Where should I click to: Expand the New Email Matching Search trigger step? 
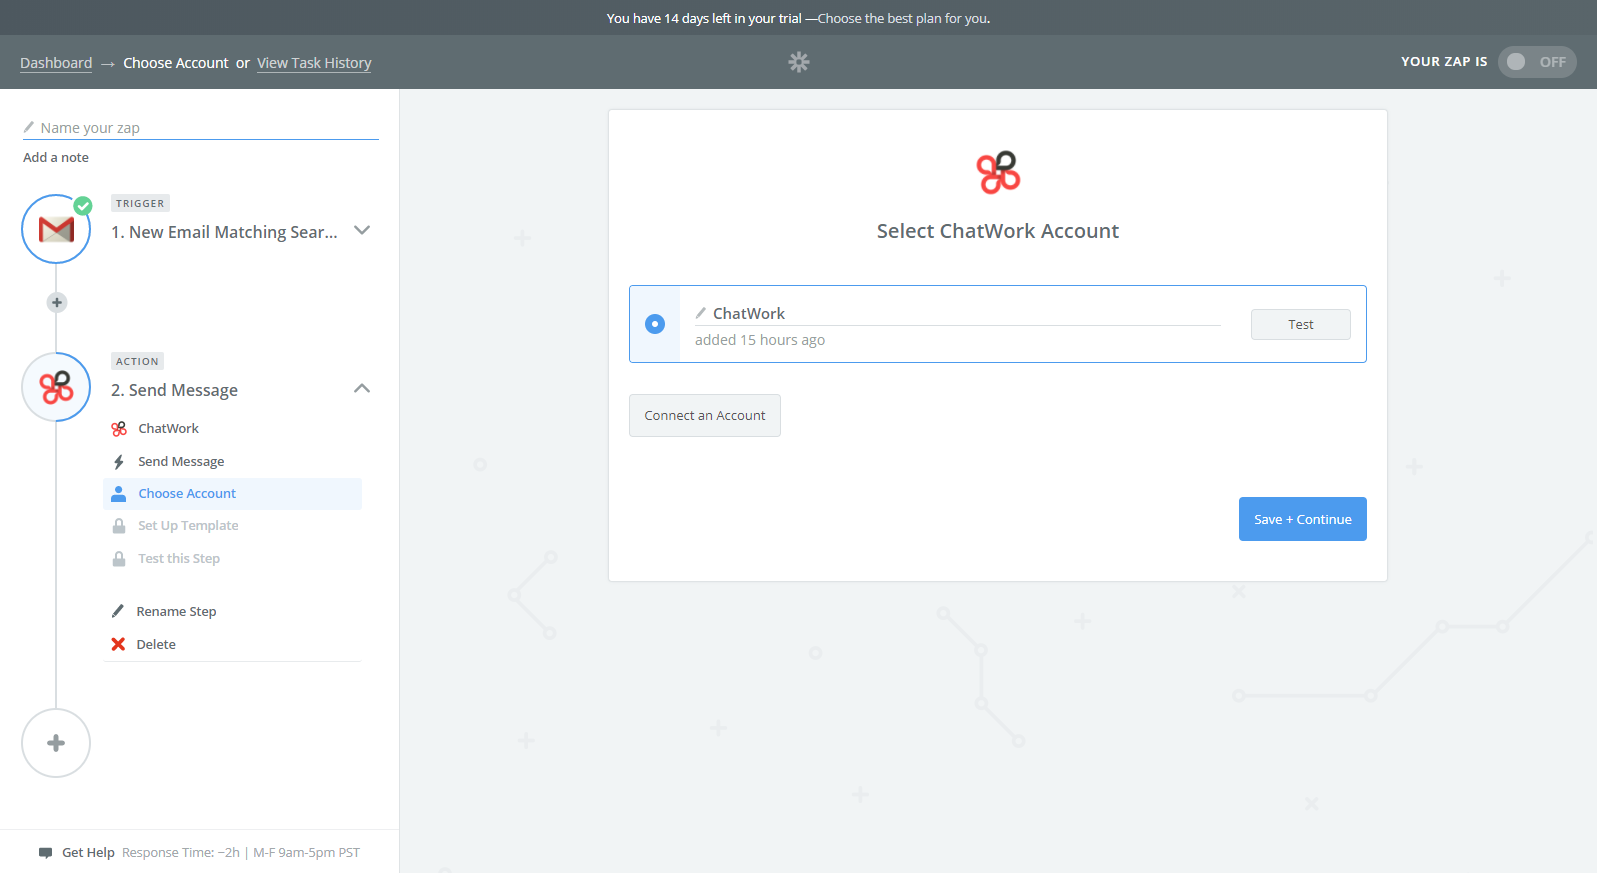(362, 230)
